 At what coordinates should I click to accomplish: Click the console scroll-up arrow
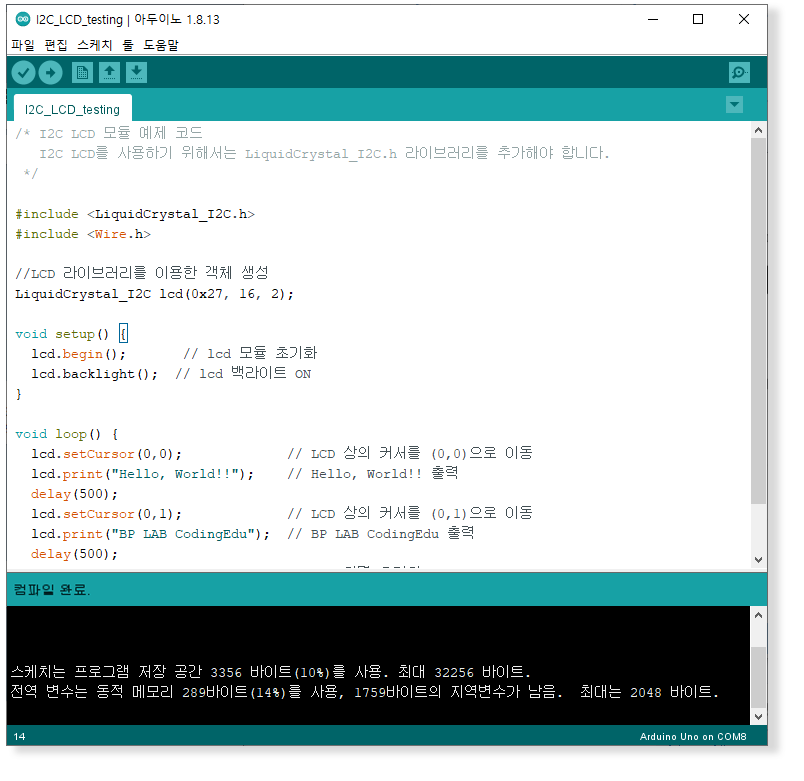[x=758, y=615]
